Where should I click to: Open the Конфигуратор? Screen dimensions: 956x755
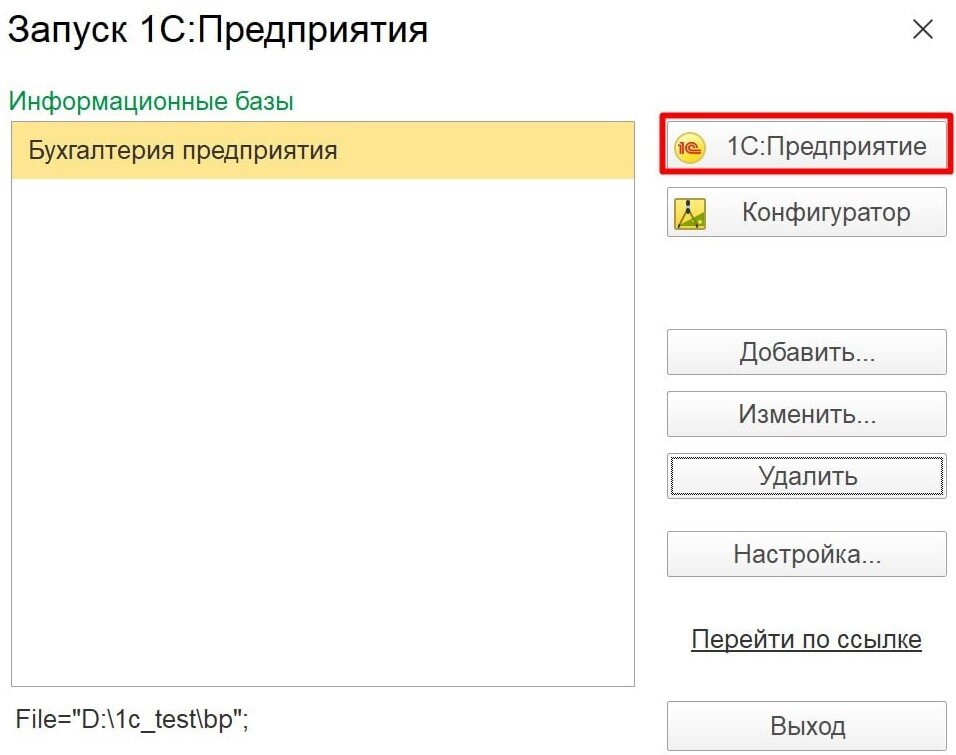point(807,212)
